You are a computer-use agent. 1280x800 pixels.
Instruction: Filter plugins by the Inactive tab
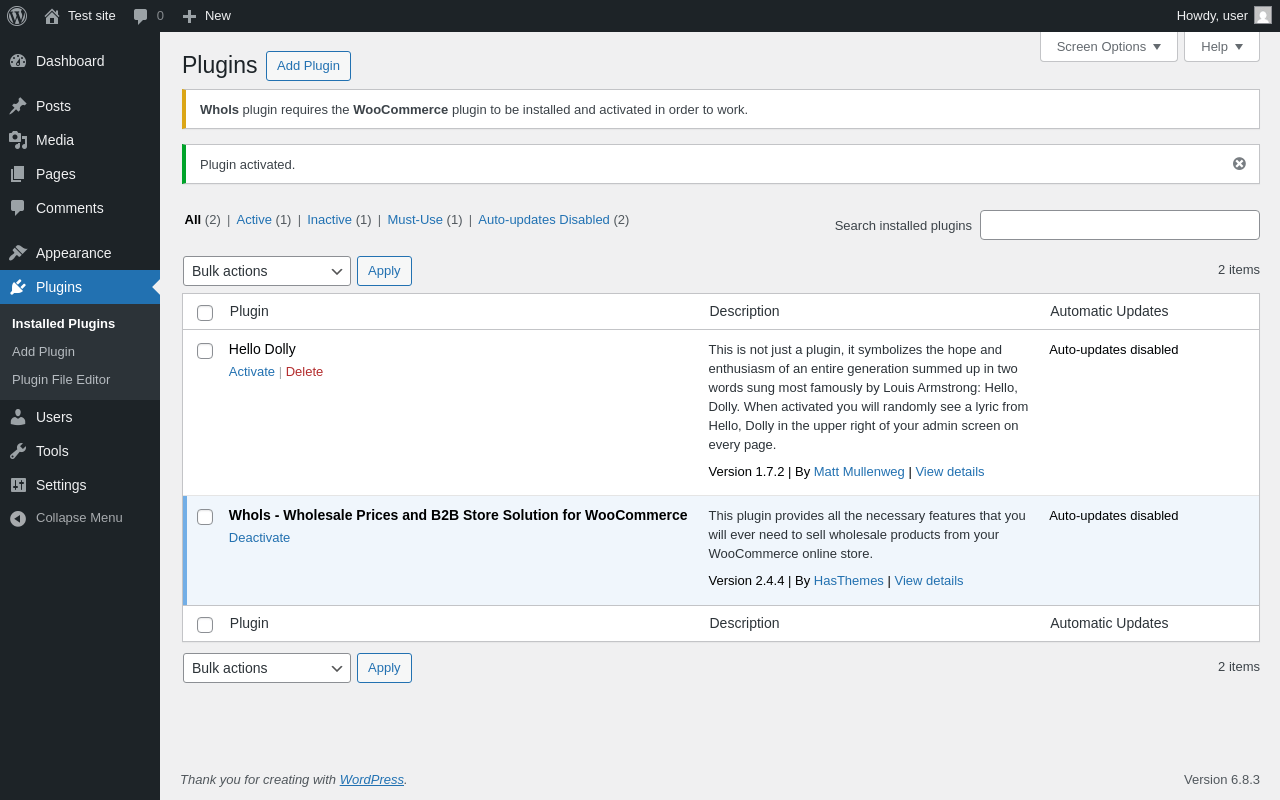coord(329,220)
